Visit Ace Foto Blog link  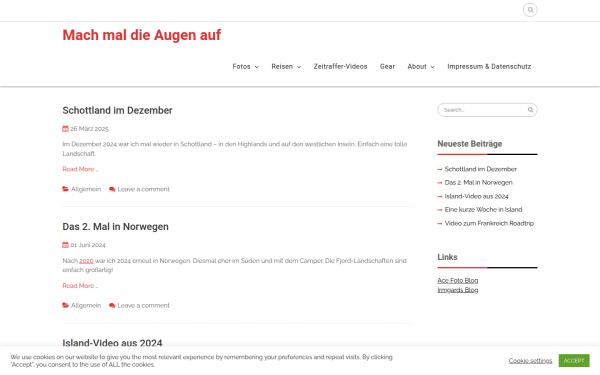click(x=458, y=280)
